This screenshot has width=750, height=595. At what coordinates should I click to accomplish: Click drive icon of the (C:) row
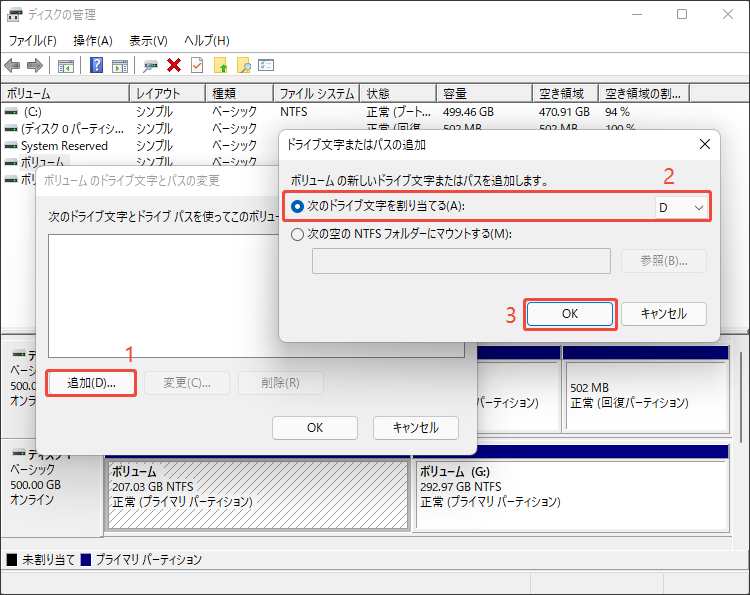(x=11, y=111)
